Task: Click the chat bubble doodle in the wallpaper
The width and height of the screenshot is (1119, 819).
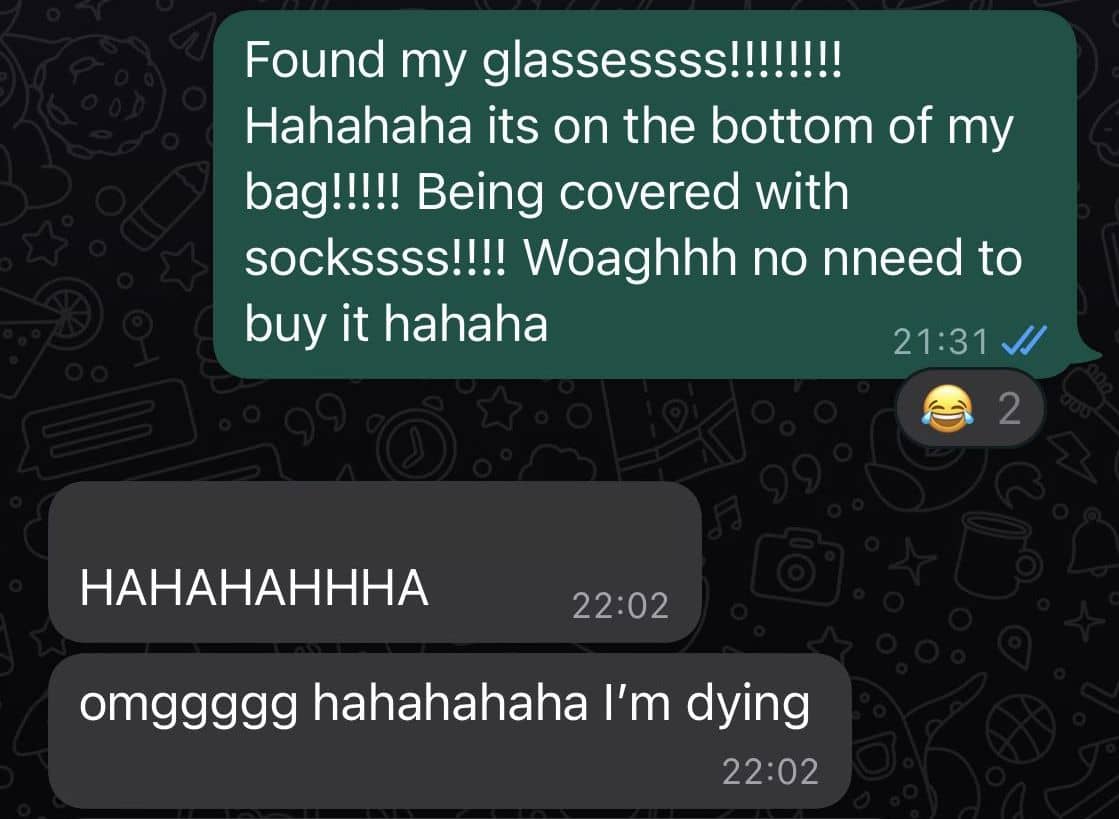Action: 109,428
